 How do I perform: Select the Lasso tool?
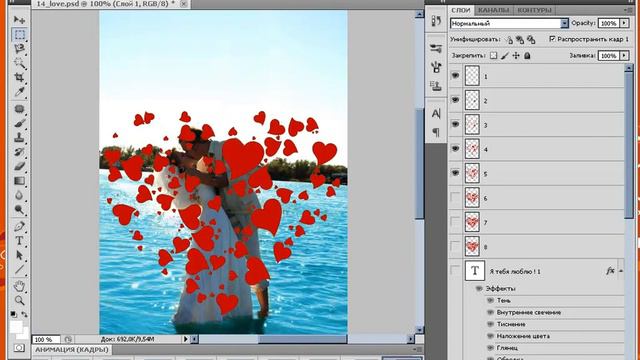(19, 49)
